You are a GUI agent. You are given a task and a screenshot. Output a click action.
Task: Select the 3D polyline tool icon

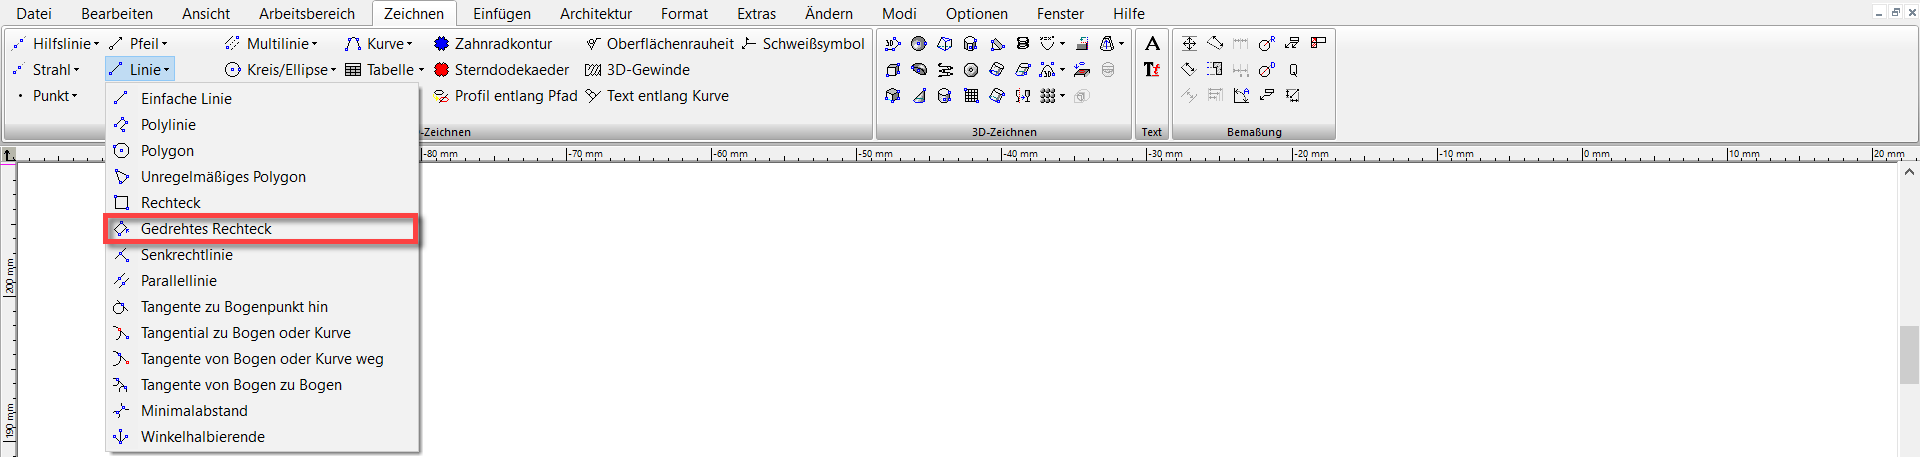[x=893, y=43]
